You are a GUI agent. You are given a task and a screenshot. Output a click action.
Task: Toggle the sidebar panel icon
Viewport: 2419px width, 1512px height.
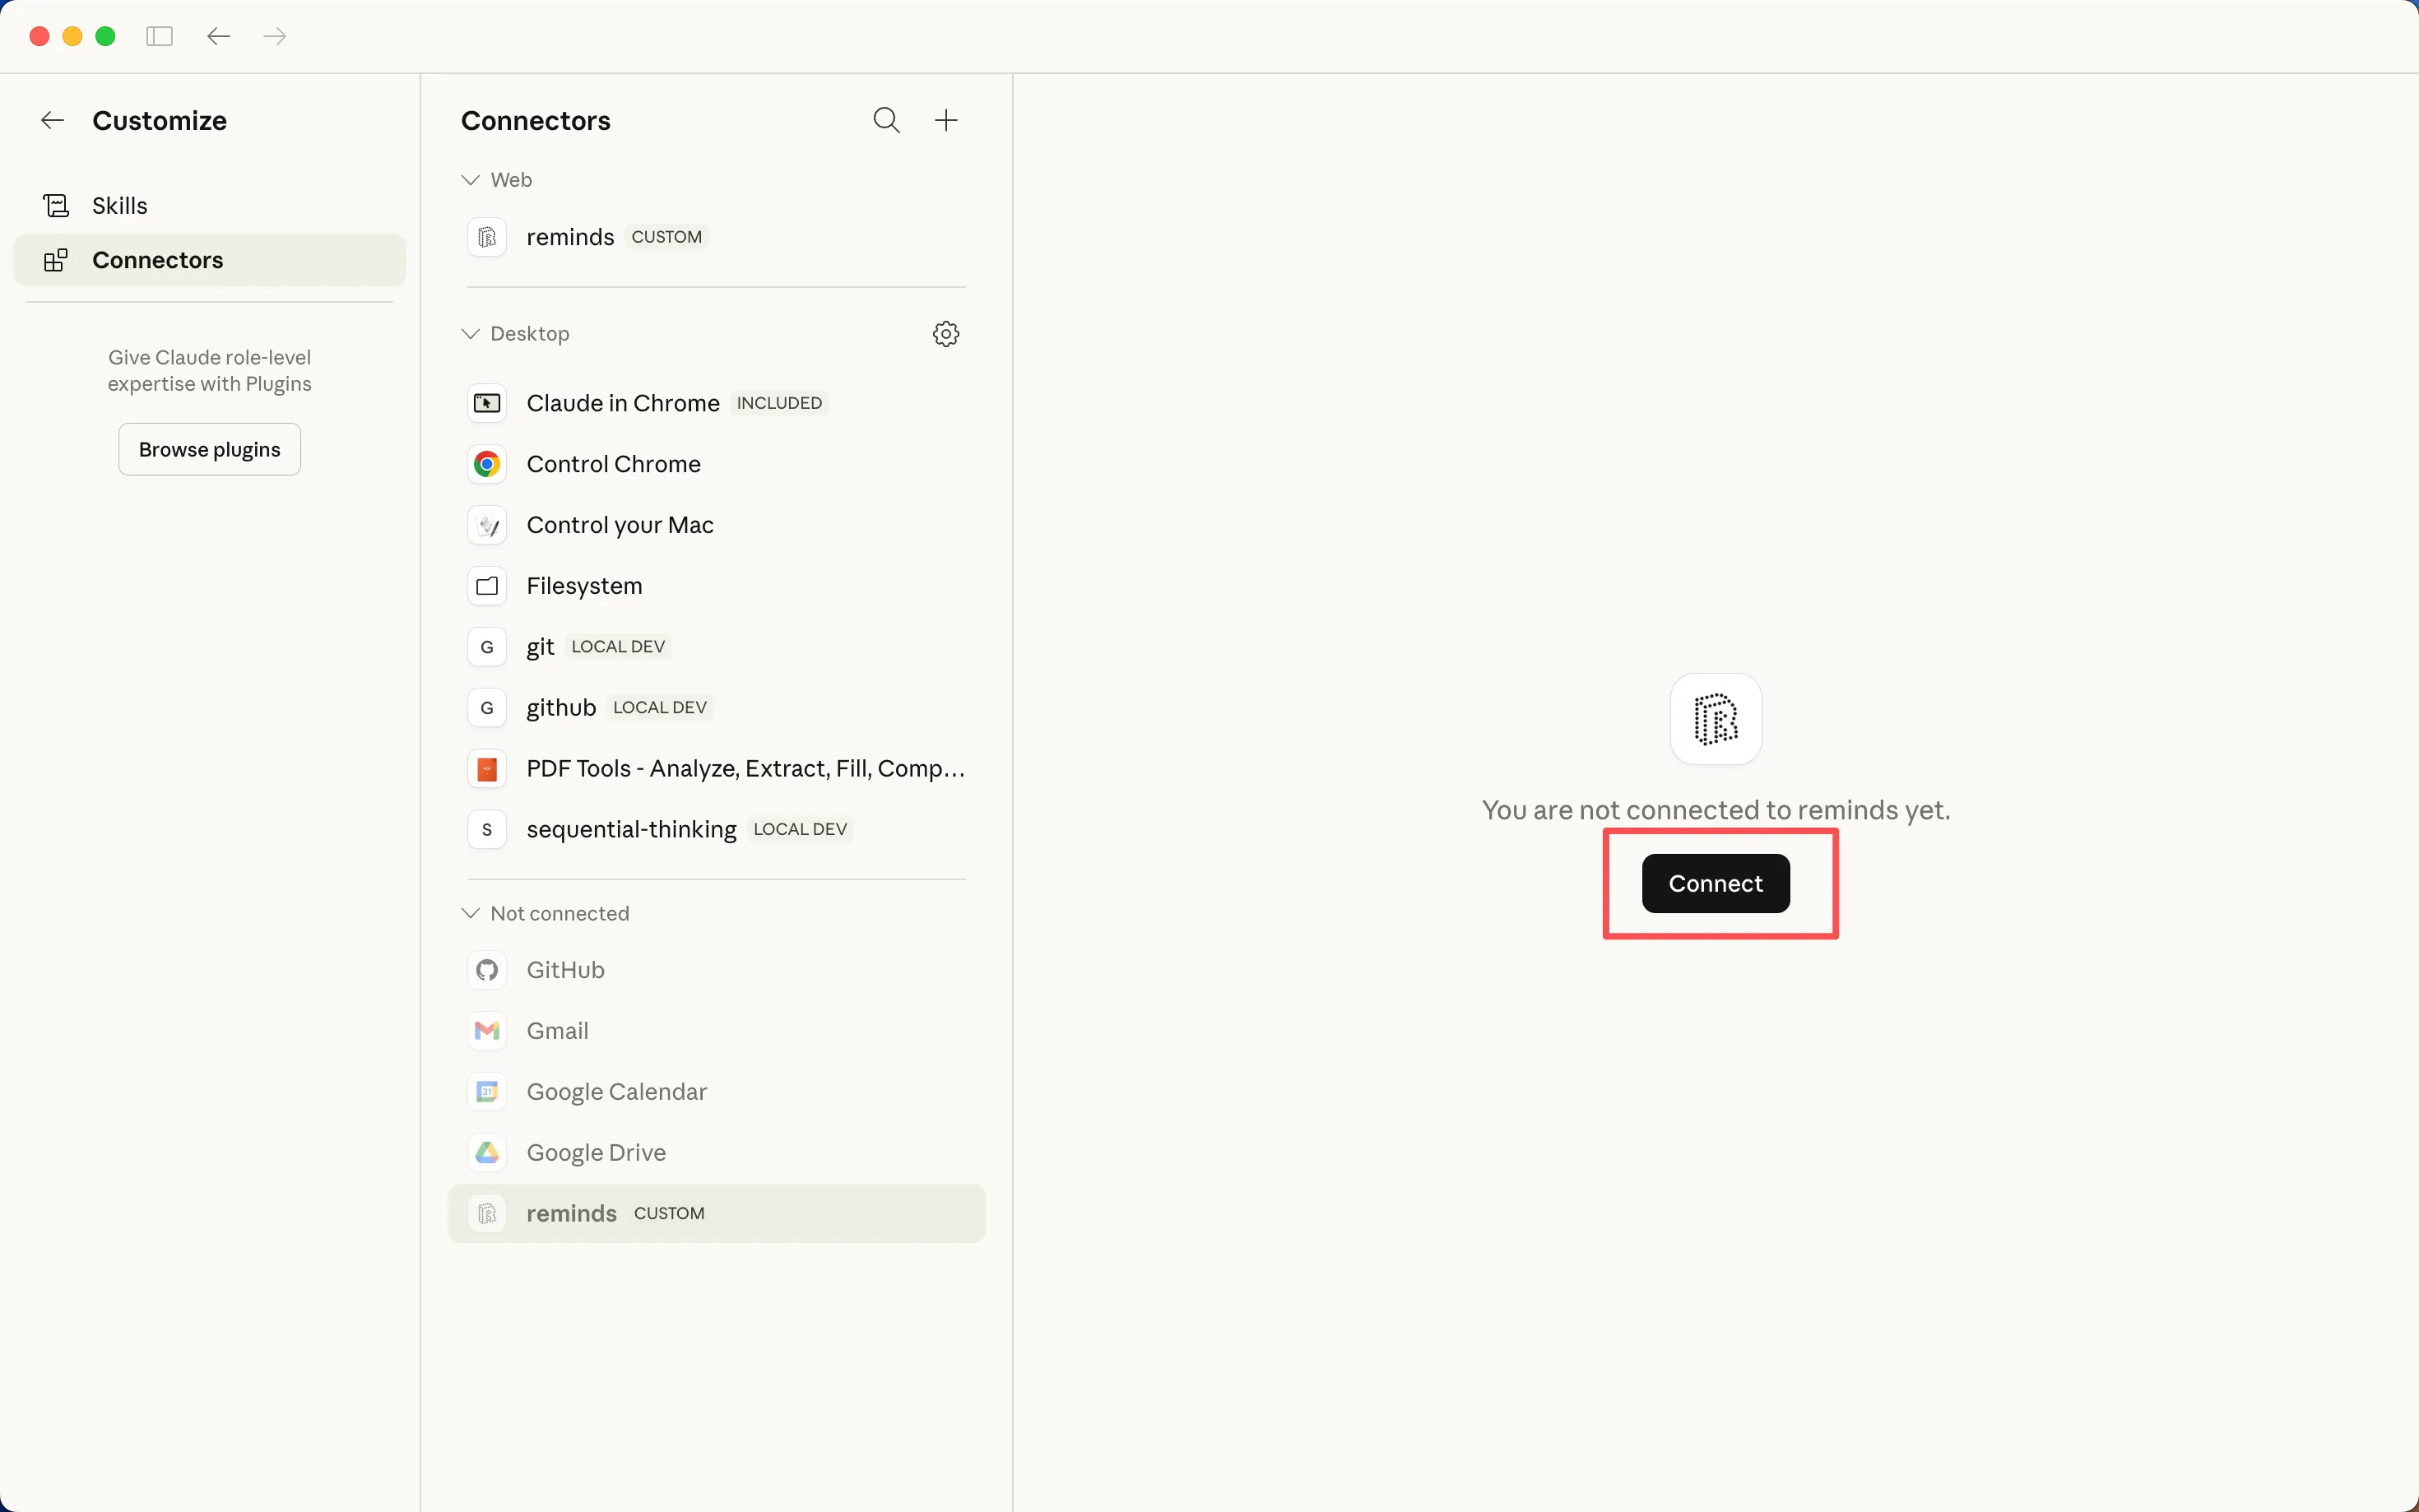[x=159, y=37]
